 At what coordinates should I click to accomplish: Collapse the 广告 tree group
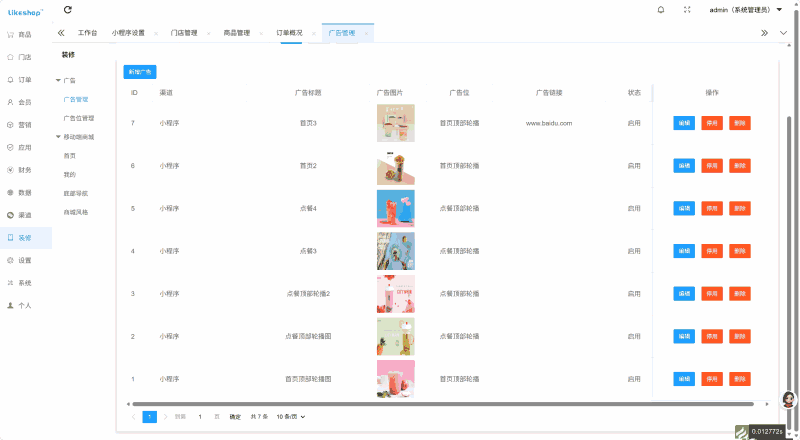[x=58, y=81]
